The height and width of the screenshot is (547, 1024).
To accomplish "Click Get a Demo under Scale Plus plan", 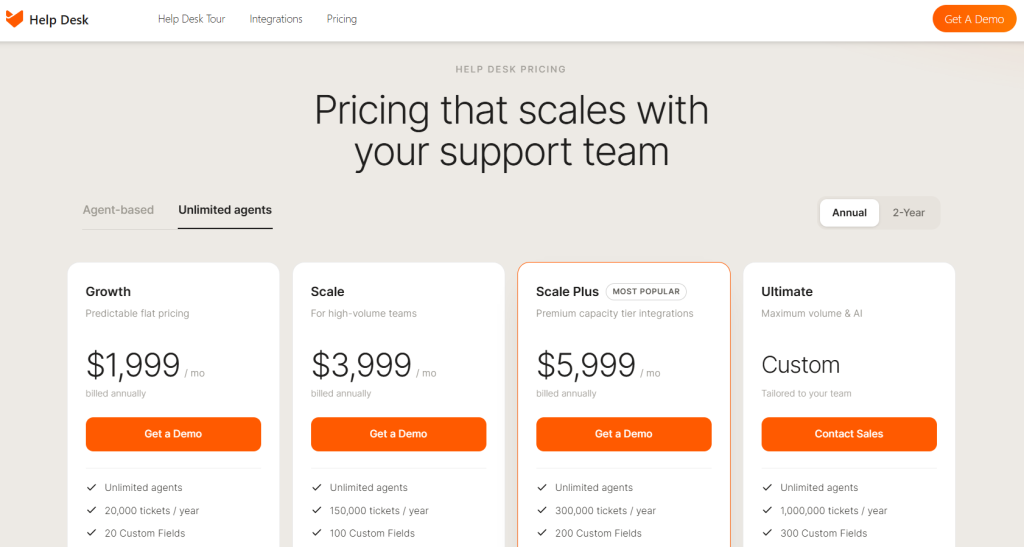I will pyautogui.click(x=624, y=434).
